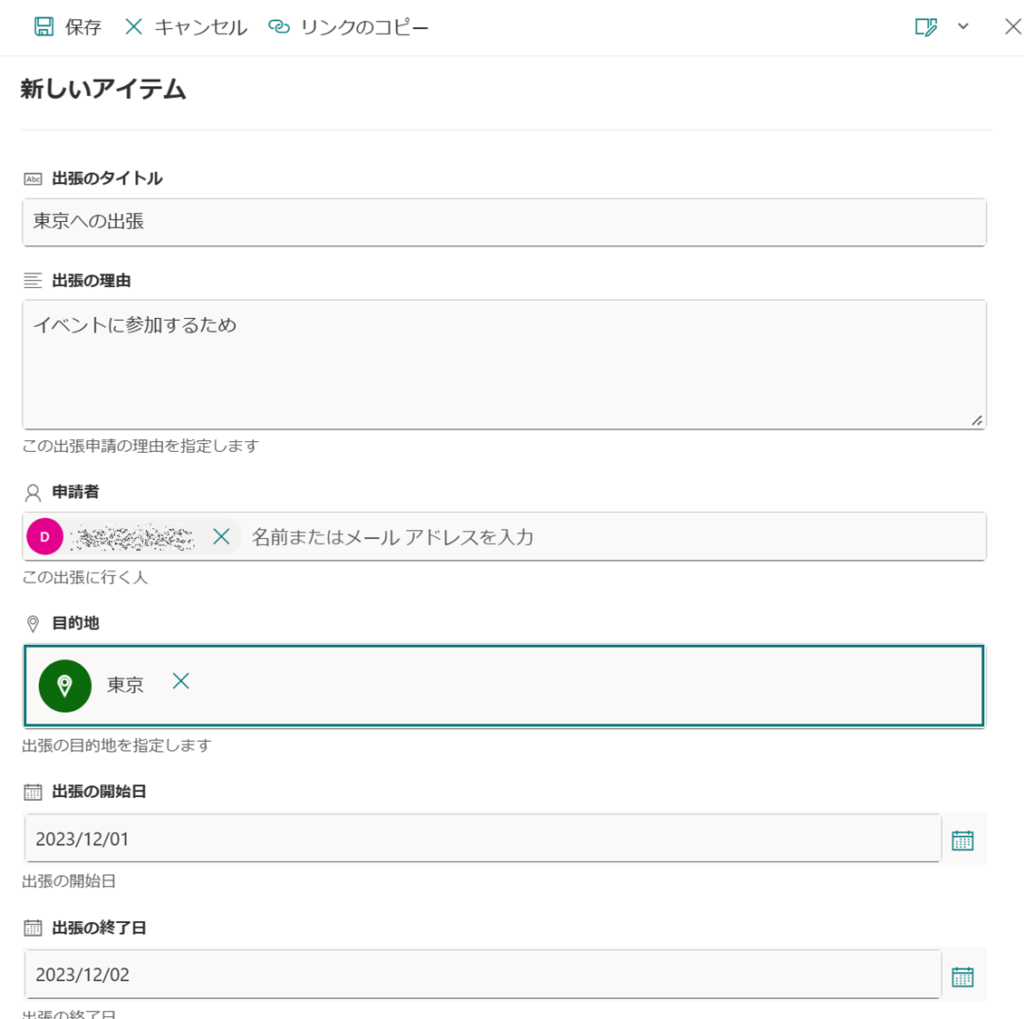Image resolution: width=1024 pixels, height=1019 pixels.
Task: Remove the 東京 location with X icon
Action: tap(181, 681)
